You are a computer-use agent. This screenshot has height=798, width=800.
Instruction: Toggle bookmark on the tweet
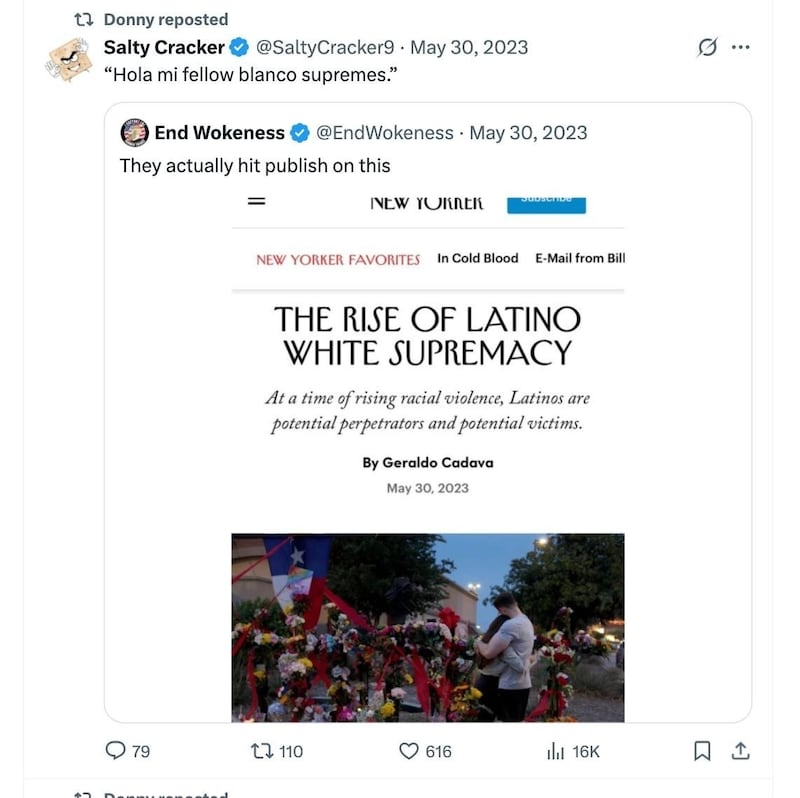click(702, 750)
